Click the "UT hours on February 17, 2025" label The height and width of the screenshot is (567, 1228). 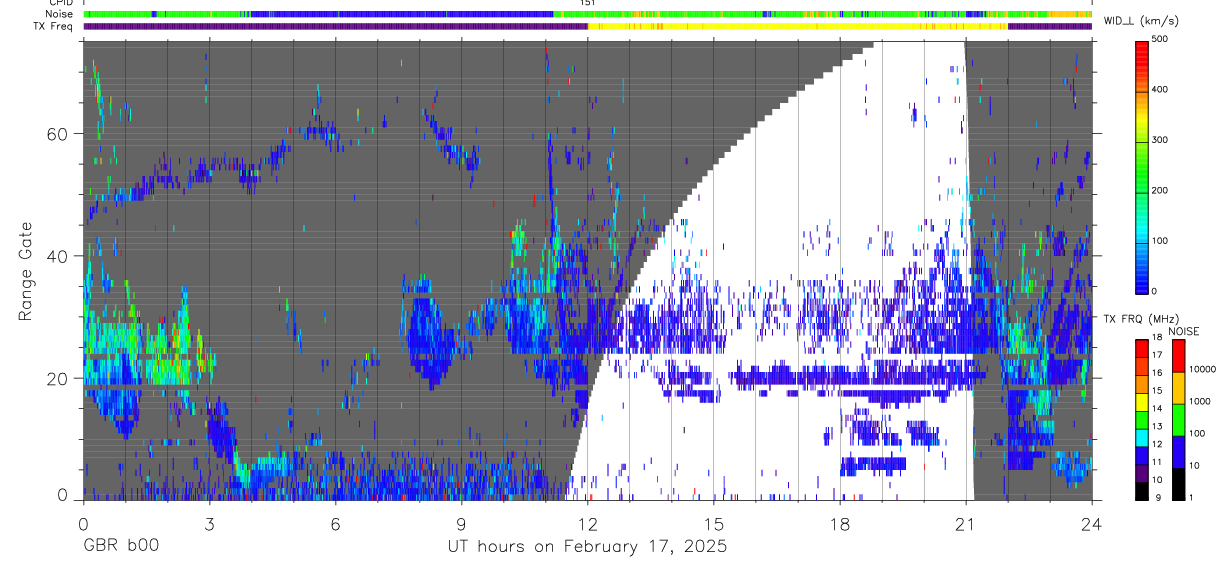point(587,547)
